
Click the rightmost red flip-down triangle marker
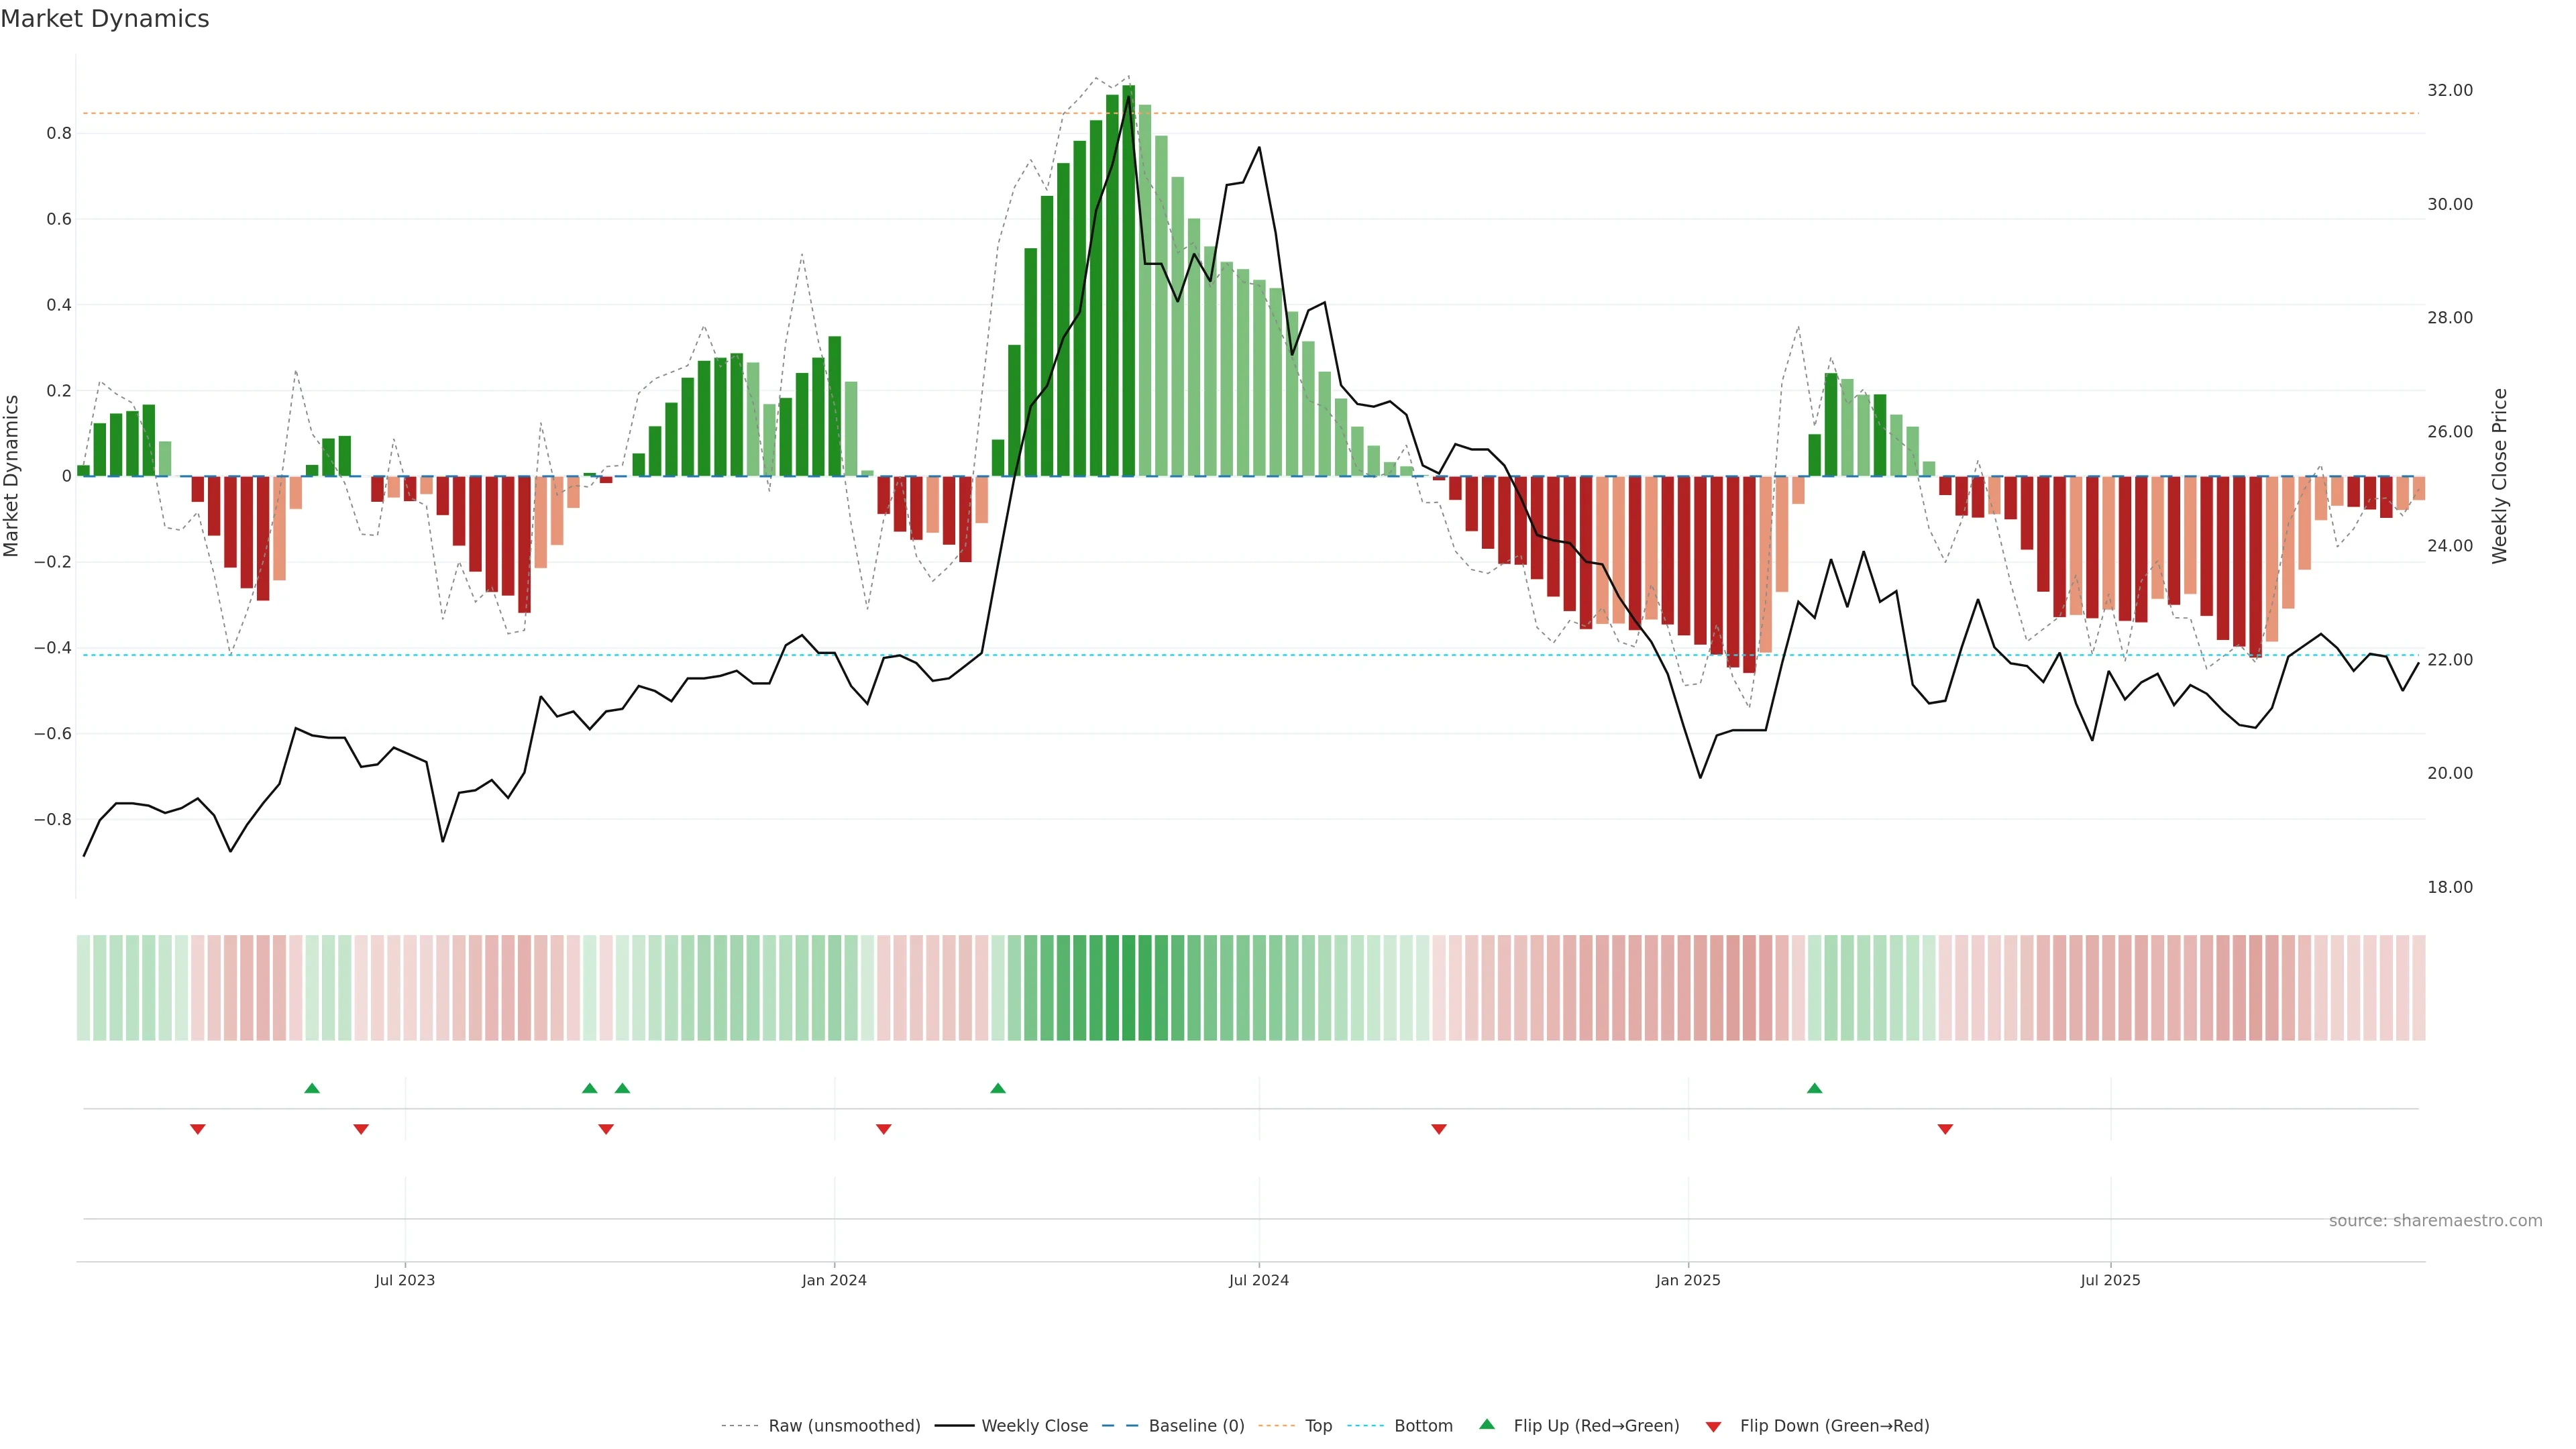click(x=1945, y=1129)
